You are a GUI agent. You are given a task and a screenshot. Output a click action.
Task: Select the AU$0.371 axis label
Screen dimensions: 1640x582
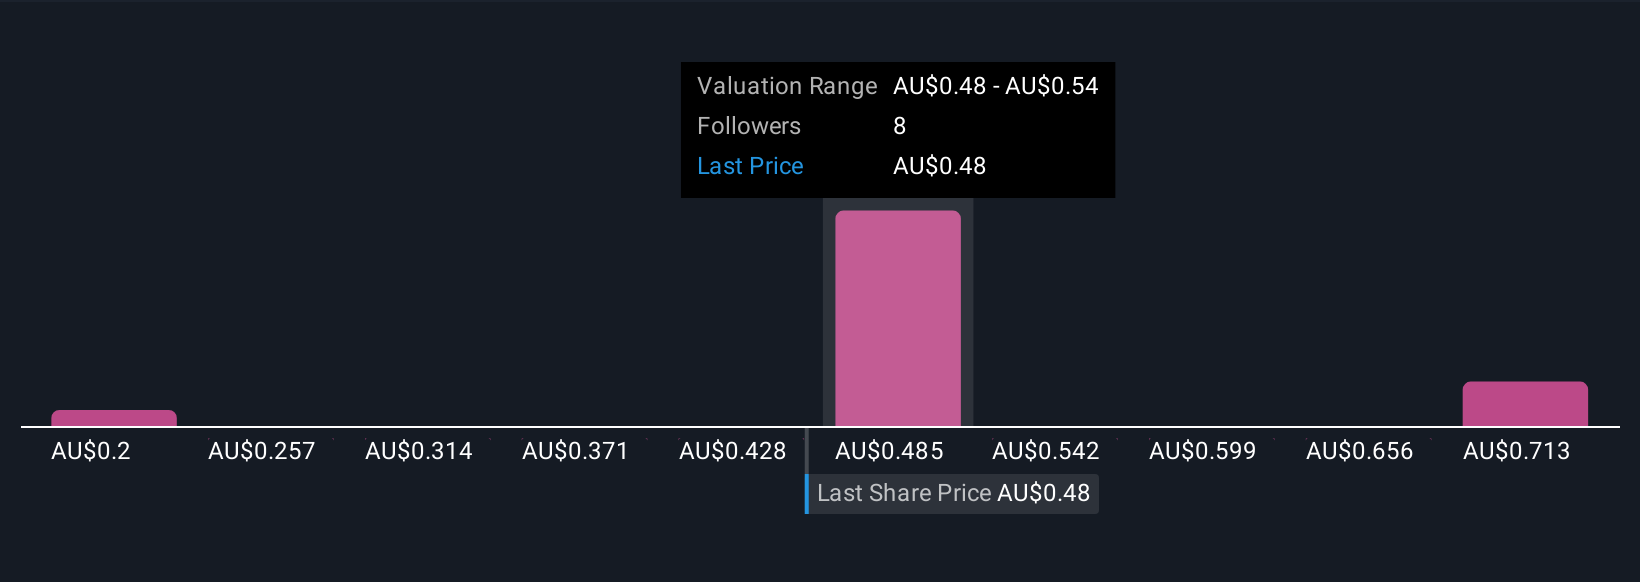click(576, 451)
